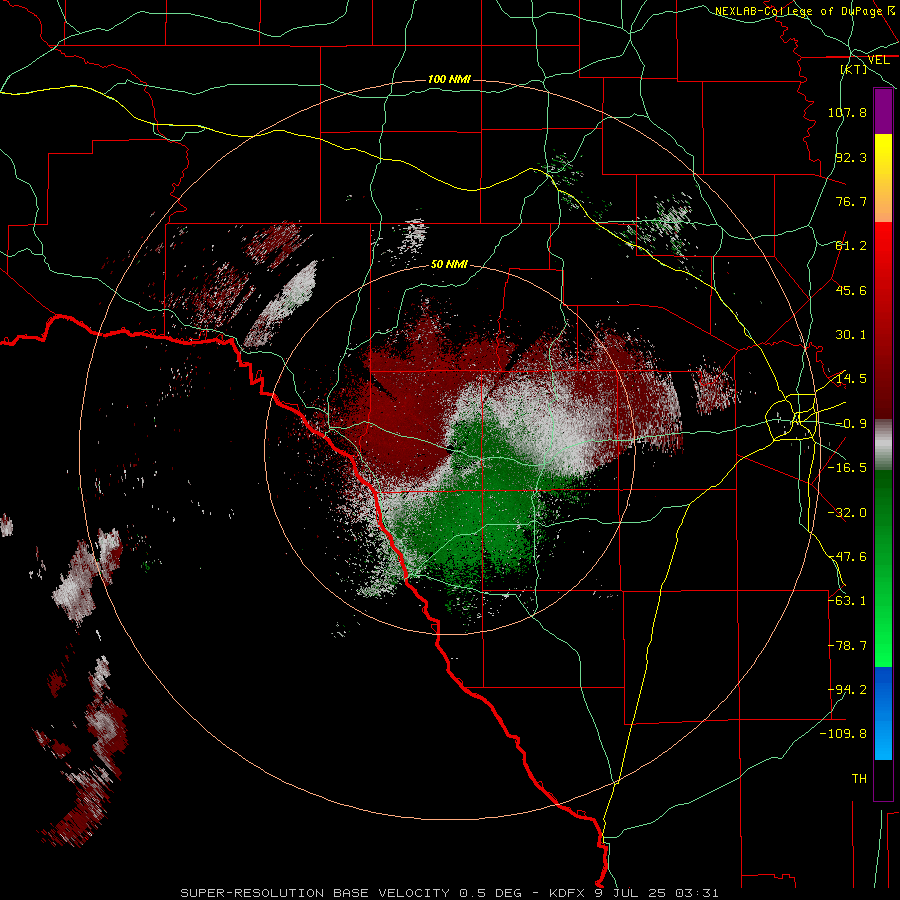The width and height of the screenshot is (900, 900).
Task: Click the purple segment of velocity color bar
Action: [883, 111]
